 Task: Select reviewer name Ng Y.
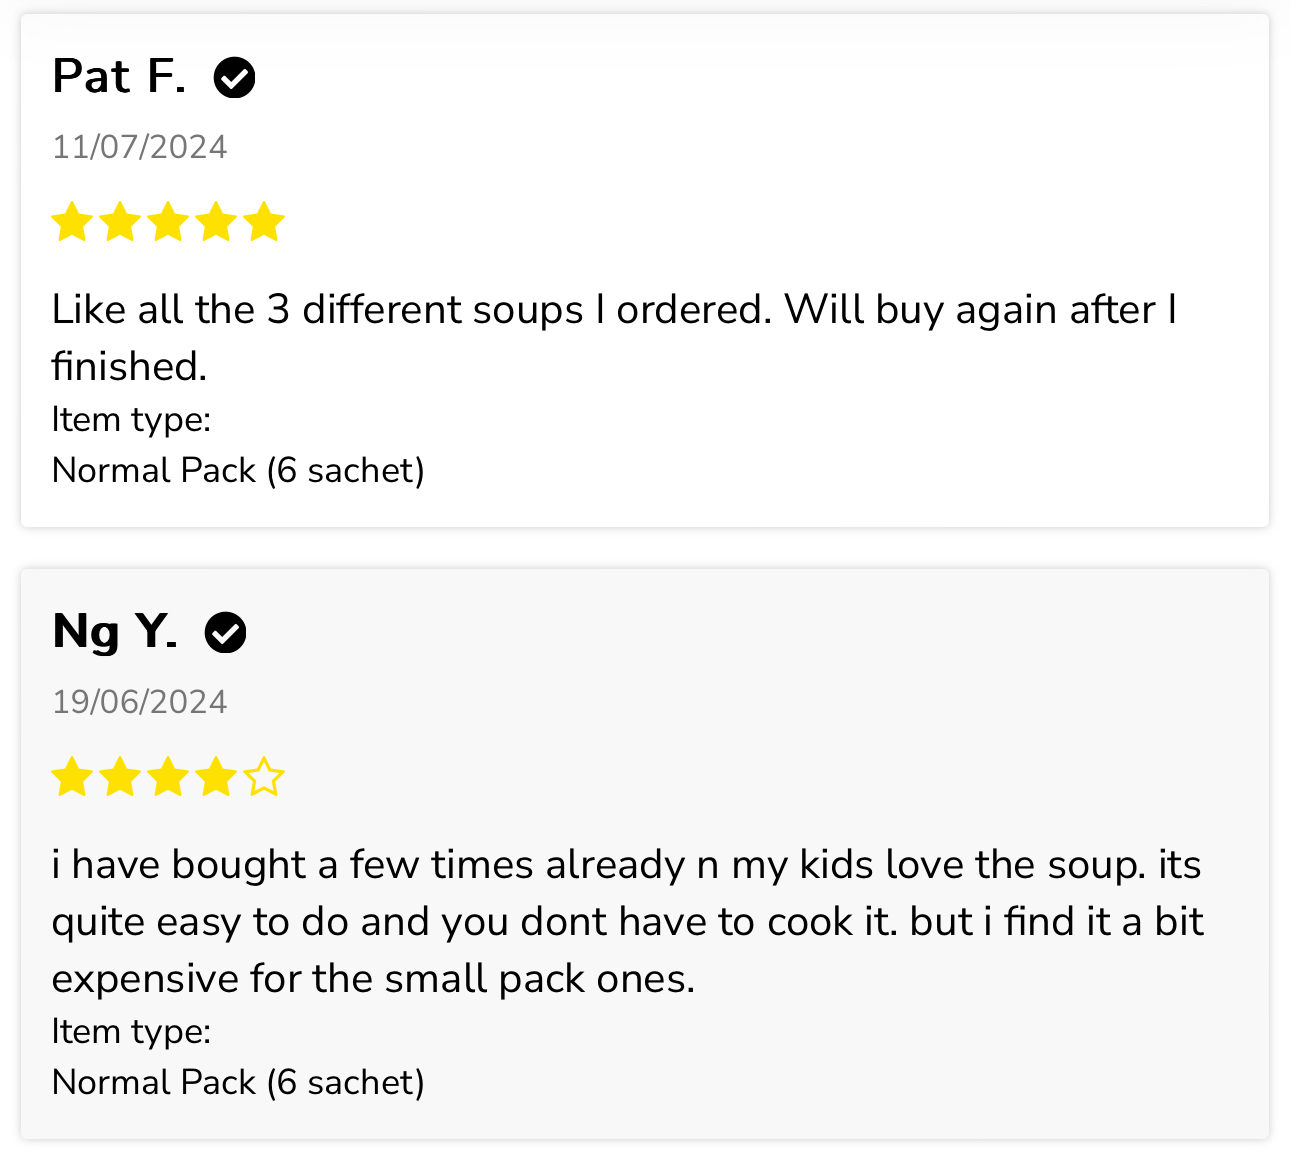pyautogui.click(x=115, y=632)
